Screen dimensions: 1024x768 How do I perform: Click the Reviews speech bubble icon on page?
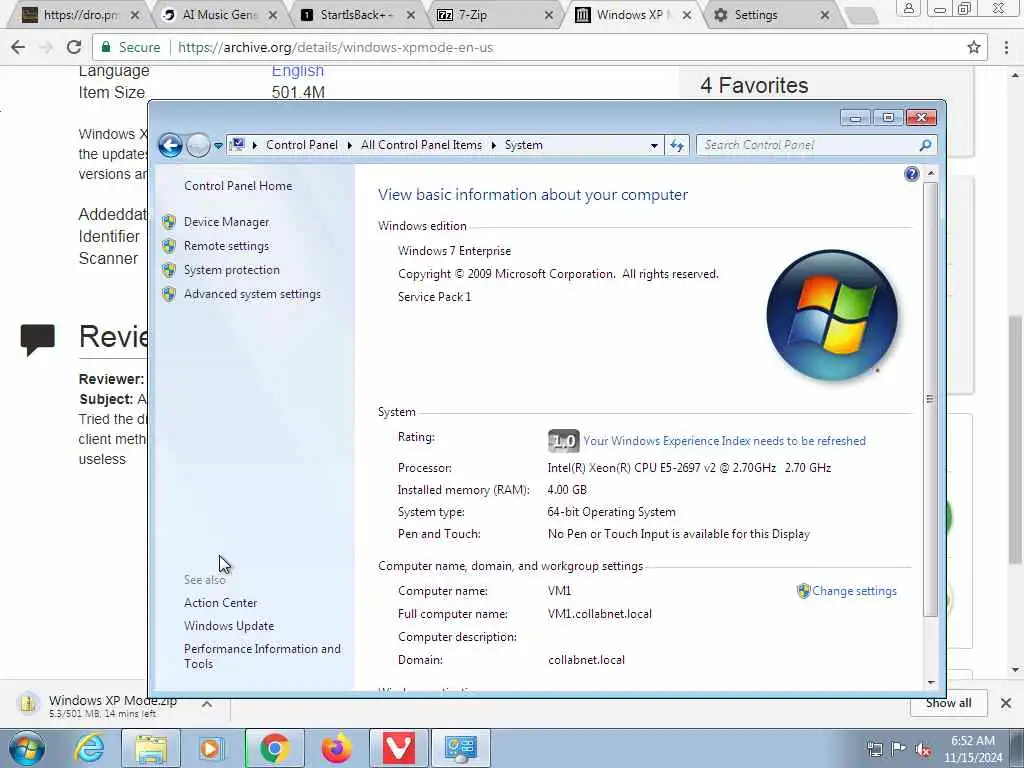38,340
